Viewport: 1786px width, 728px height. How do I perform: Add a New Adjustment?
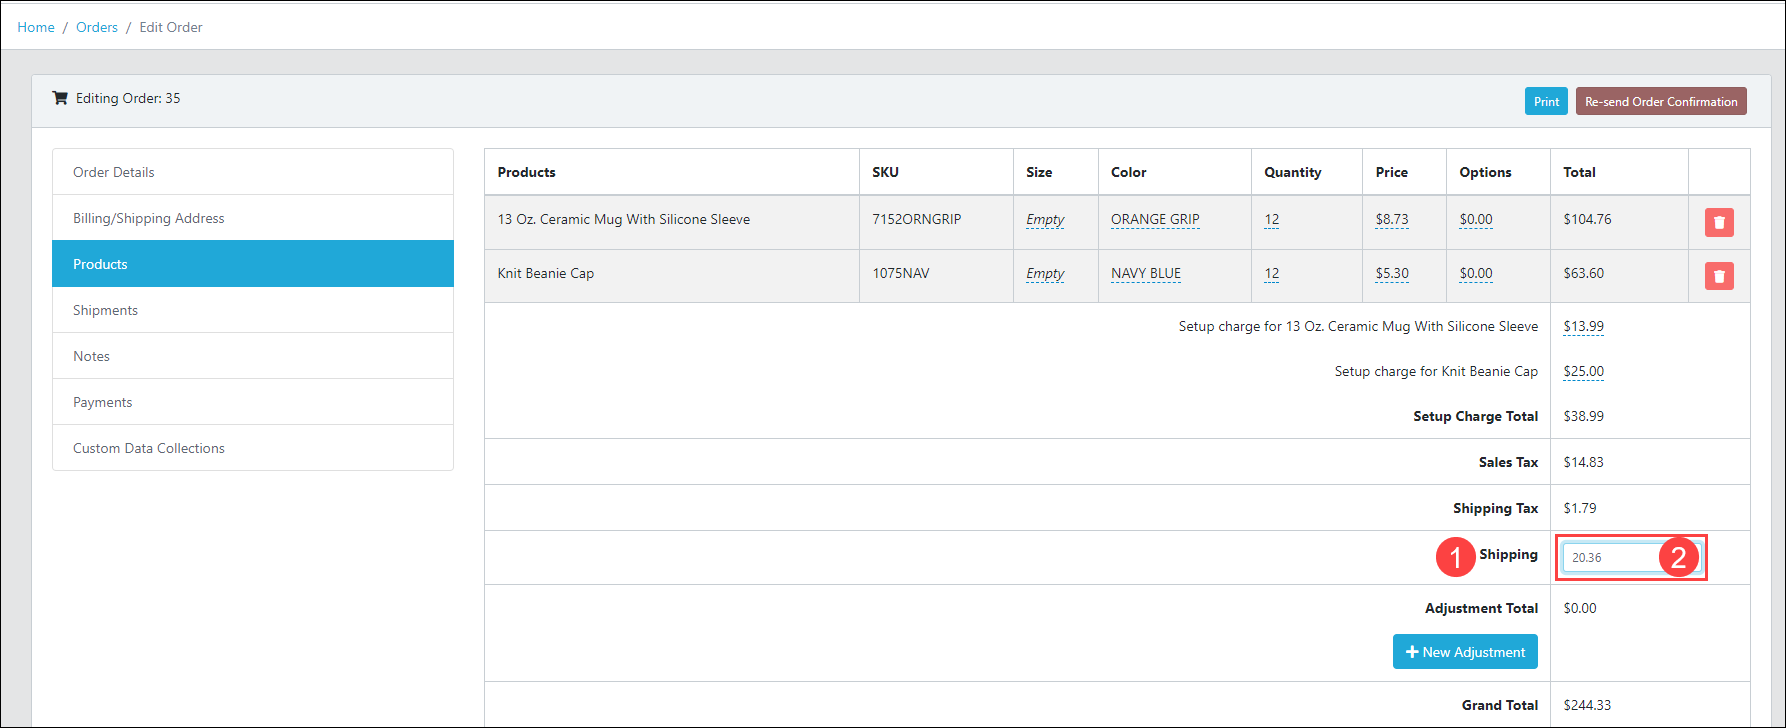1465,652
